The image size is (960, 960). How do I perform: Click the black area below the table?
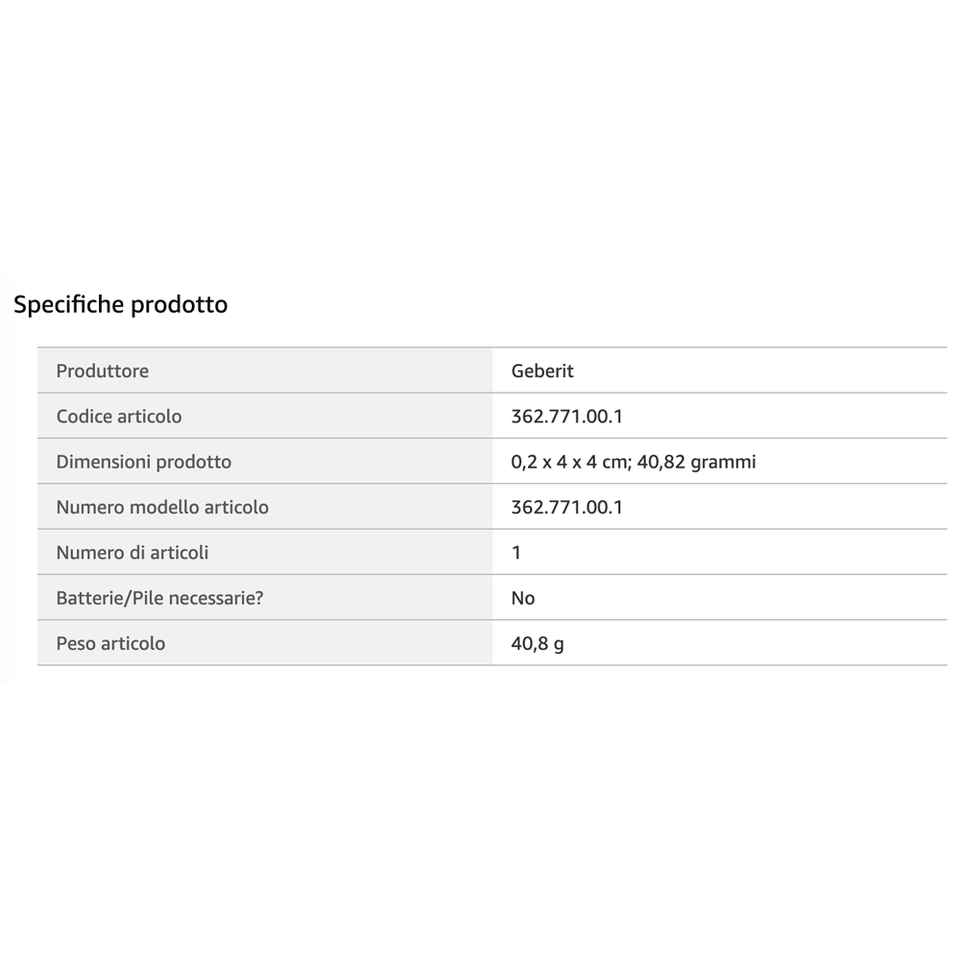(480, 820)
